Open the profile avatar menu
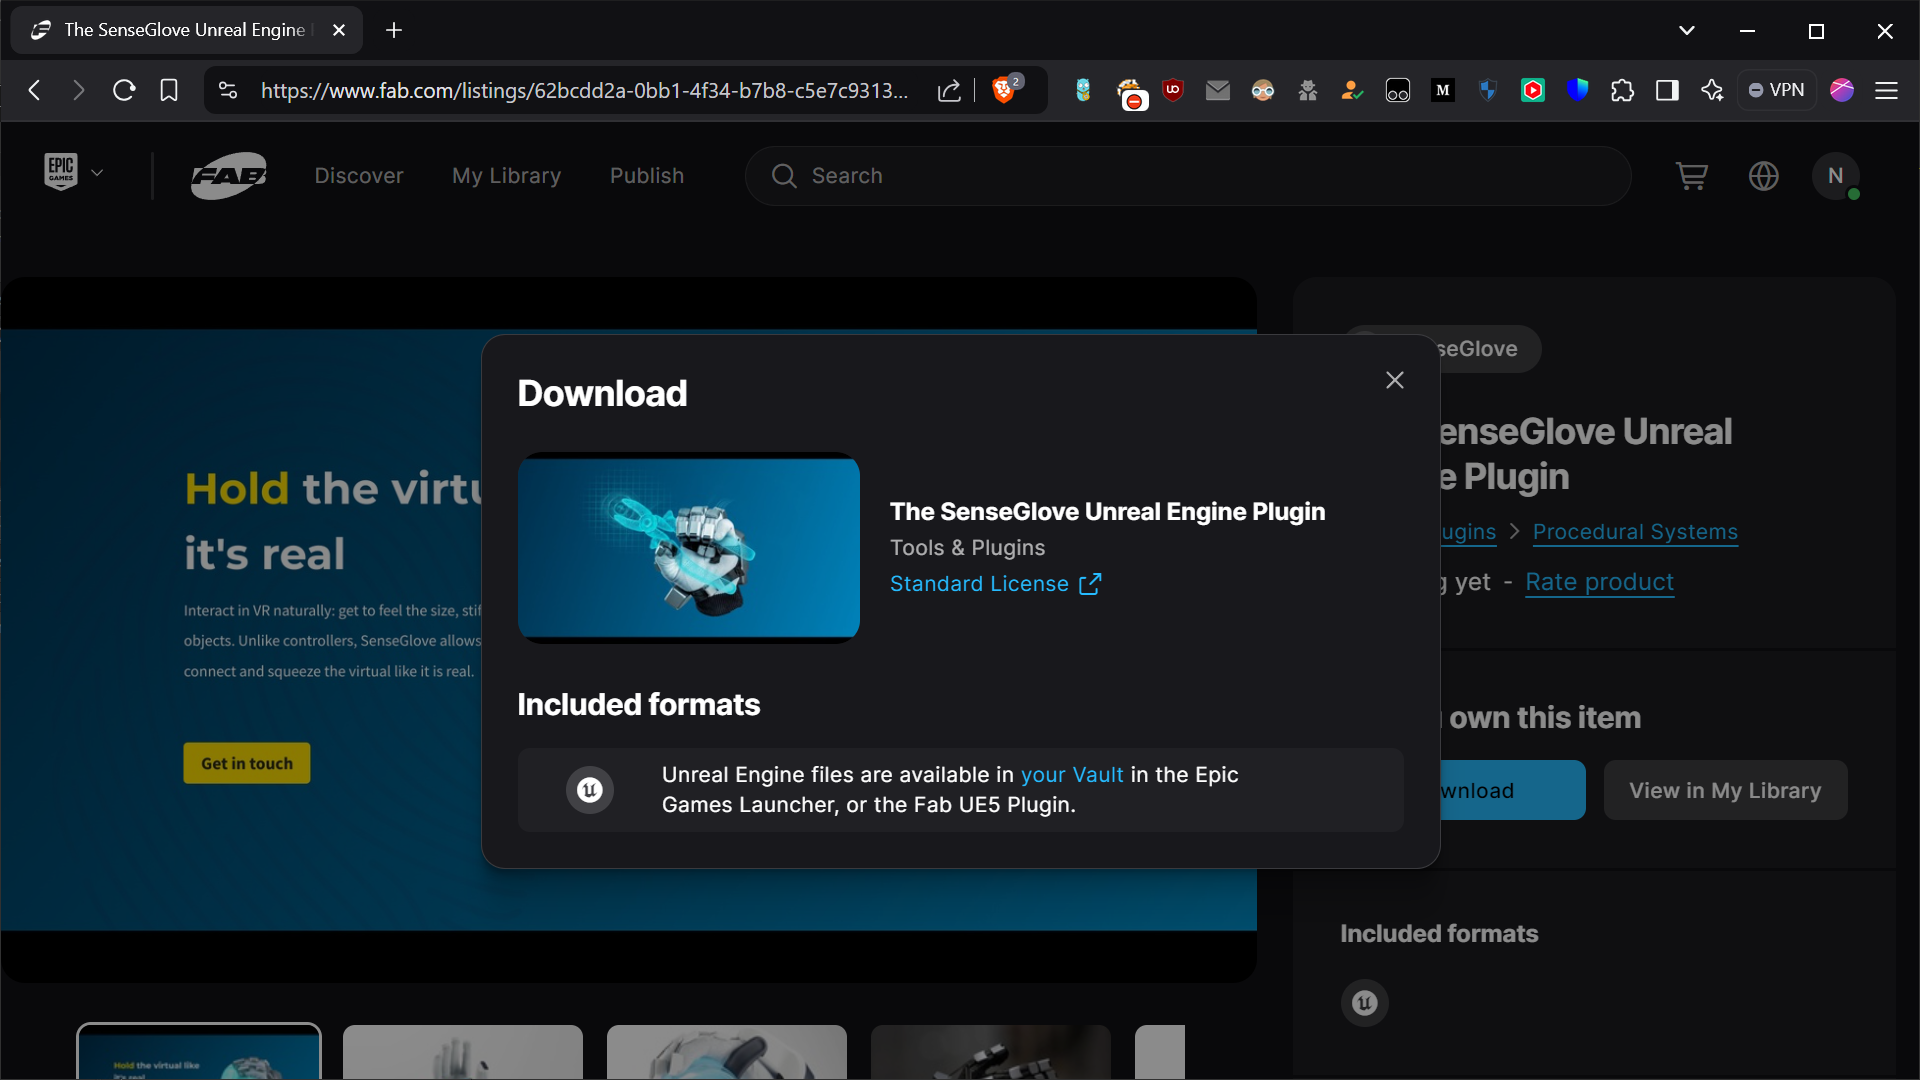This screenshot has width=1920, height=1080. [x=1836, y=176]
